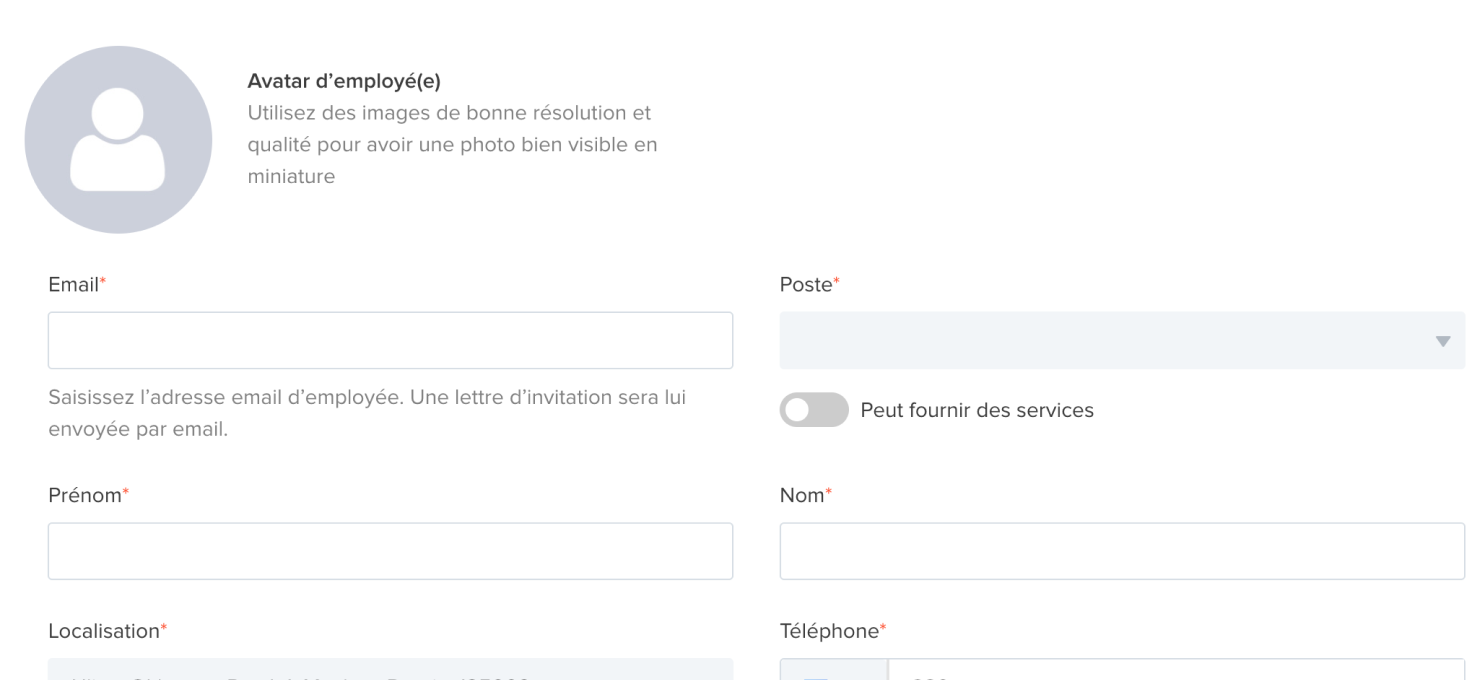This screenshot has width=1482, height=680.
Task: Click the Localisation field
Action: [390, 670]
